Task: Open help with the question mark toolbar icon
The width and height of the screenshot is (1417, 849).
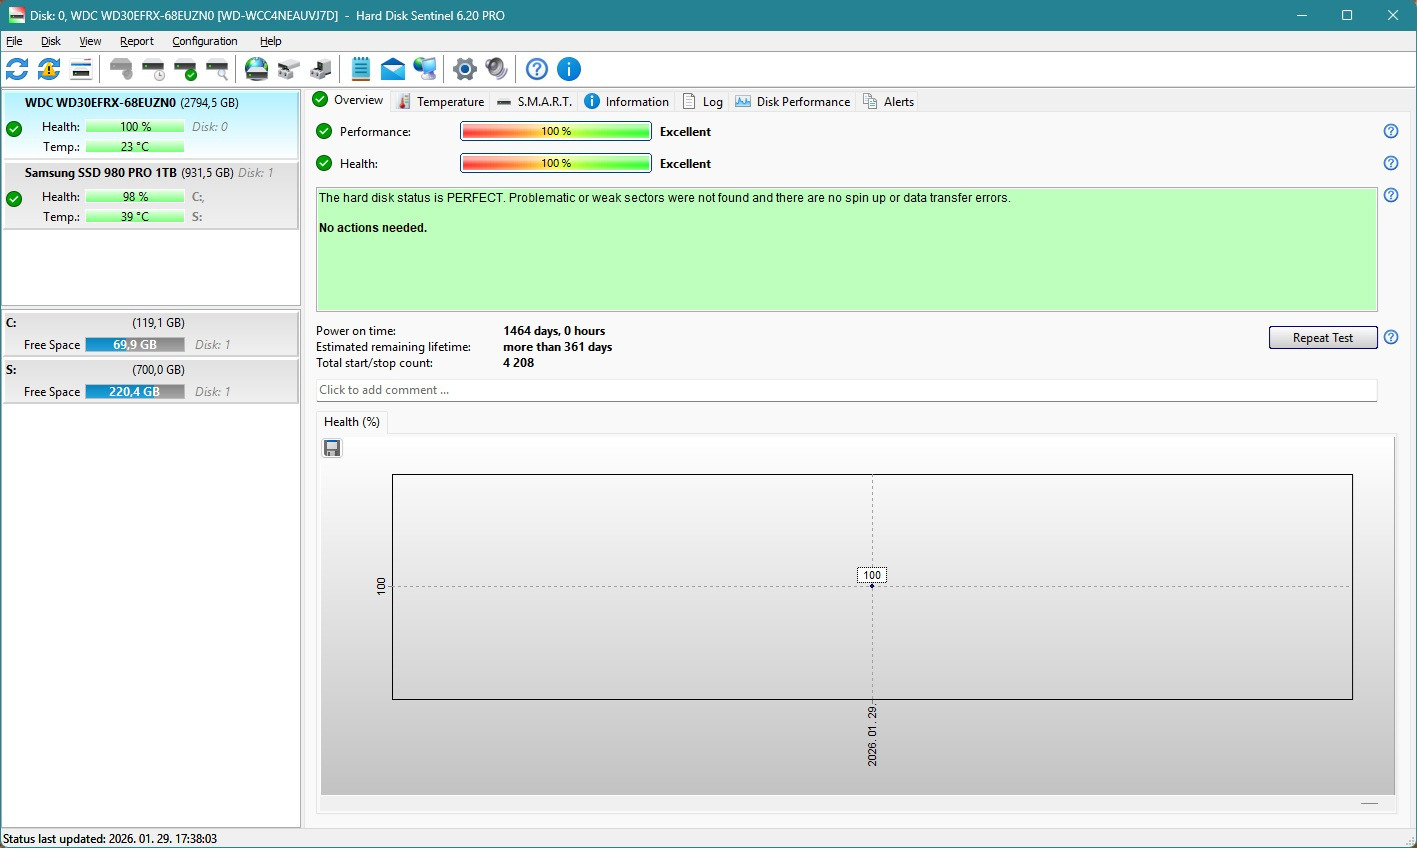Action: click(x=537, y=69)
